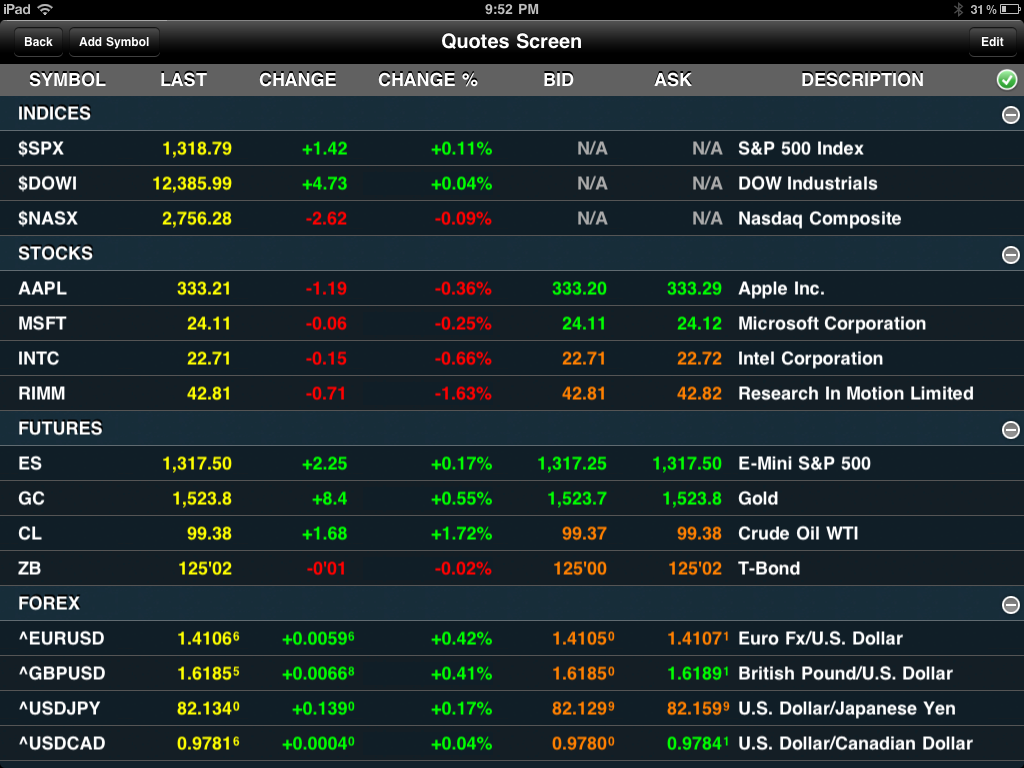Collapse the STOCKS section
The height and width of the screenshot is (768, 1024).
(1010, 255)
